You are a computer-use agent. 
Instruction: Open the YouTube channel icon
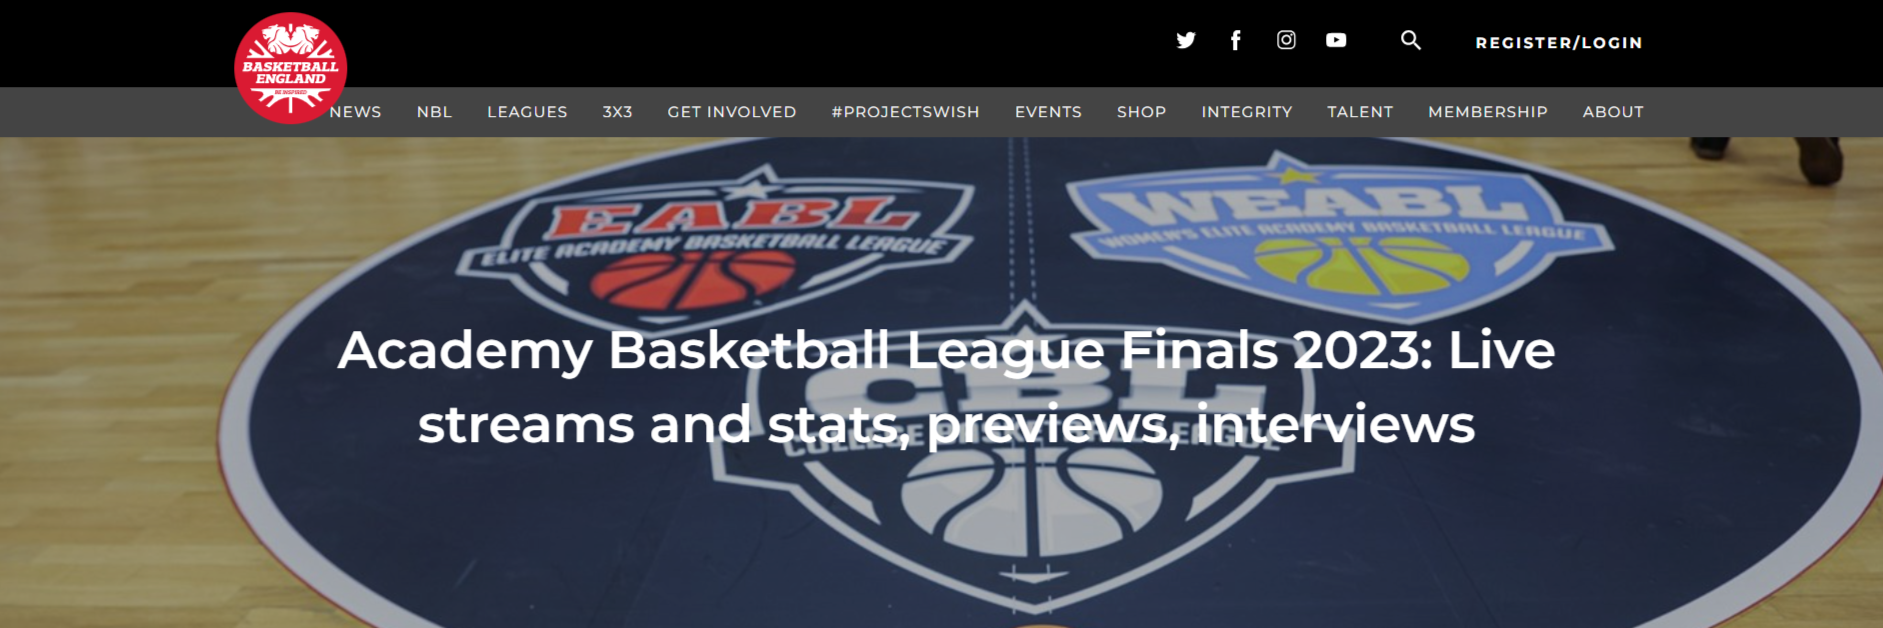coord(1336,40)
